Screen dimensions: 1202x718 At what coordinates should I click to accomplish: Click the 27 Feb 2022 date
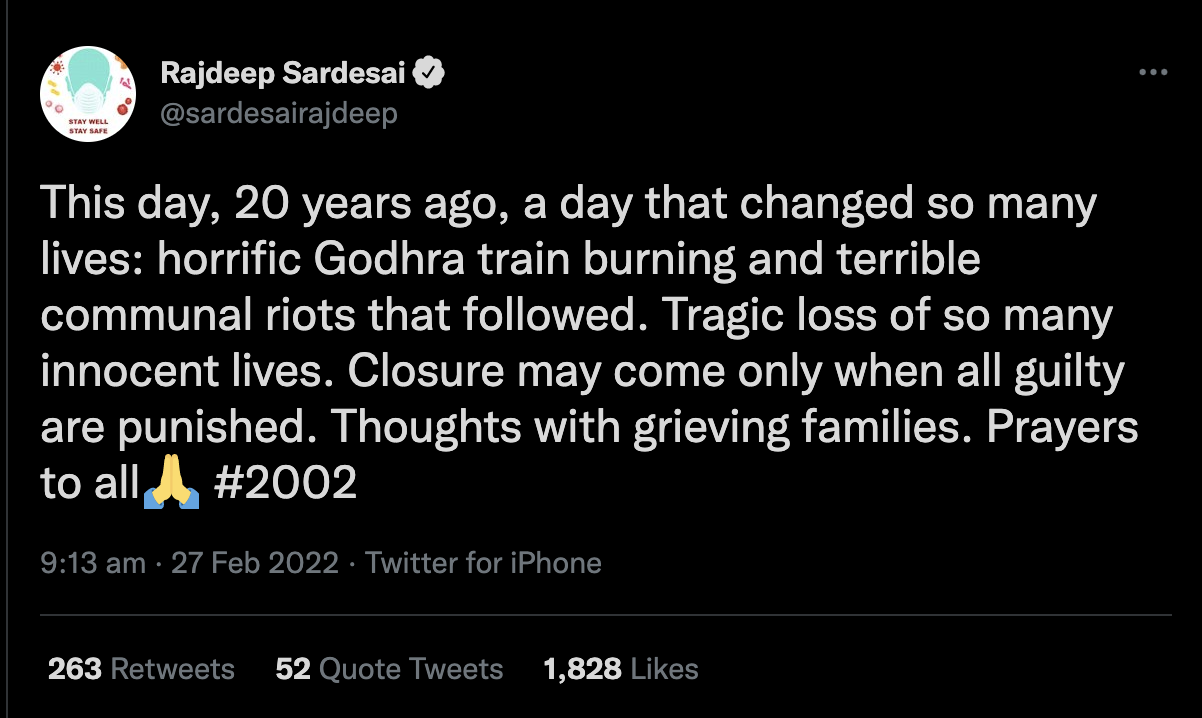255,562
